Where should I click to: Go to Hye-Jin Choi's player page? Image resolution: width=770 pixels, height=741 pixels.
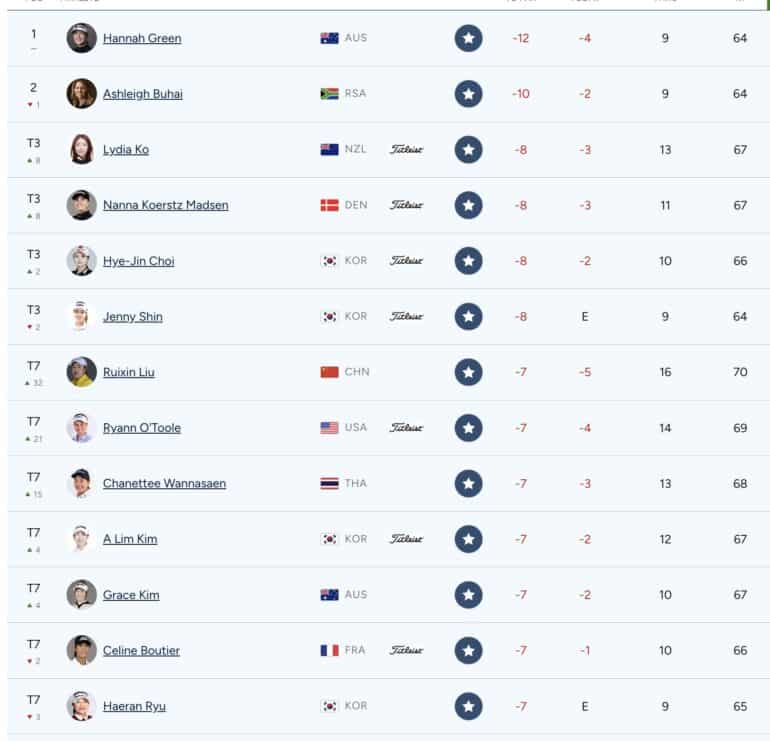tap(138, 261)
